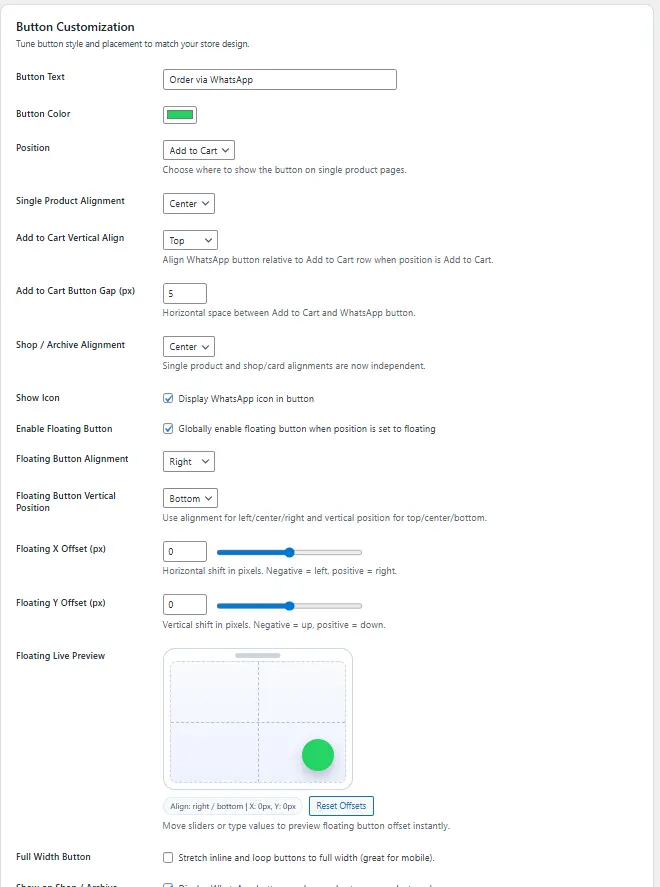Disable the Enable Floating Button checkbox

pyautogui.click(x=168, y=429)
